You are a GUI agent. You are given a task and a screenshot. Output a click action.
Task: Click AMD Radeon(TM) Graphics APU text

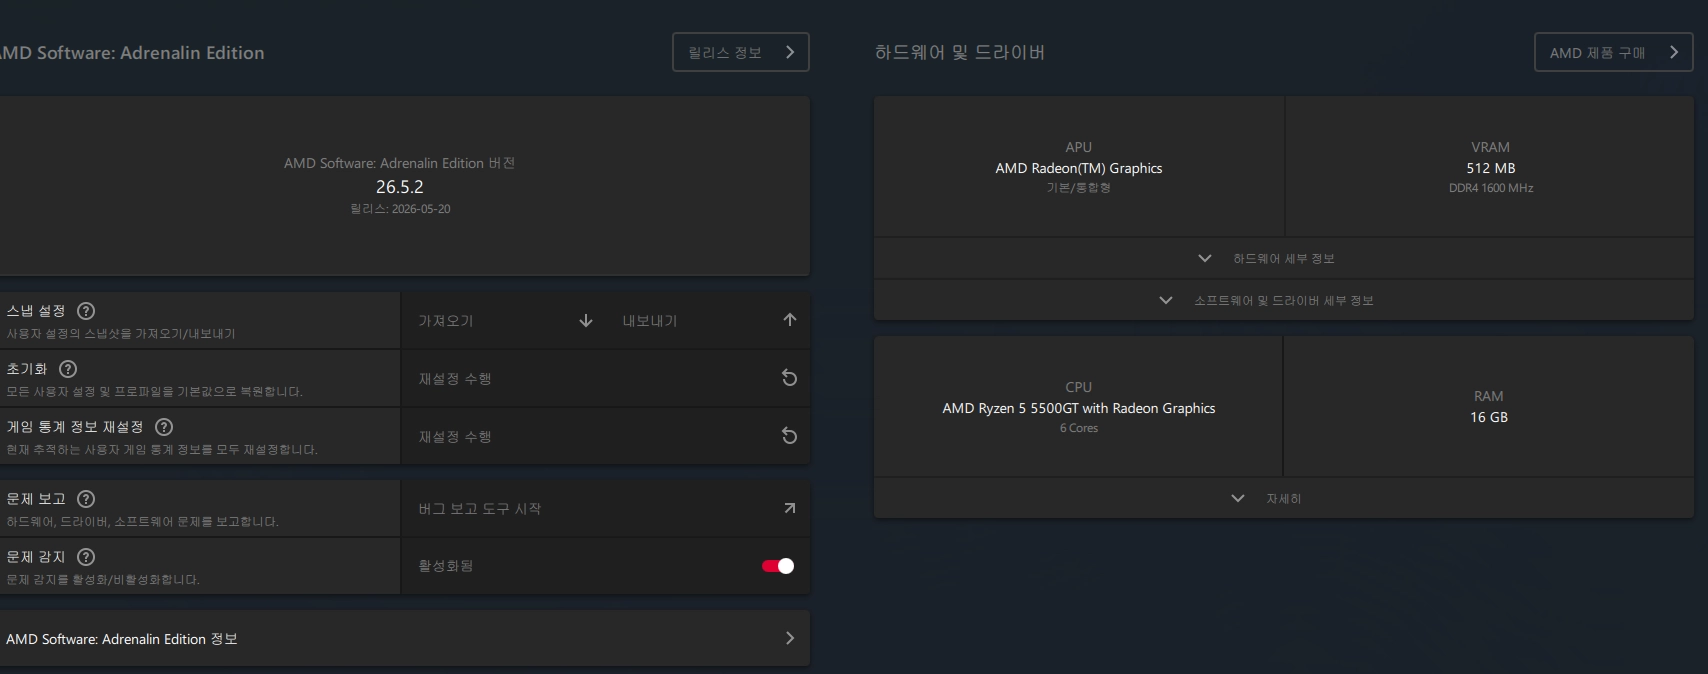pyautogui.click(x=1079, y=168)
